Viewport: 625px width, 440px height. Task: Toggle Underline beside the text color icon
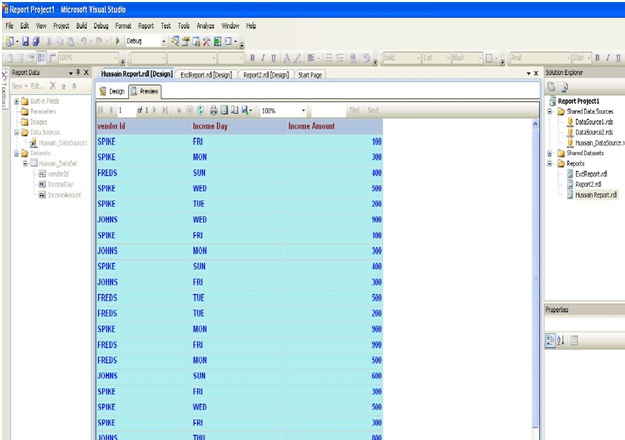click(274, 58)
